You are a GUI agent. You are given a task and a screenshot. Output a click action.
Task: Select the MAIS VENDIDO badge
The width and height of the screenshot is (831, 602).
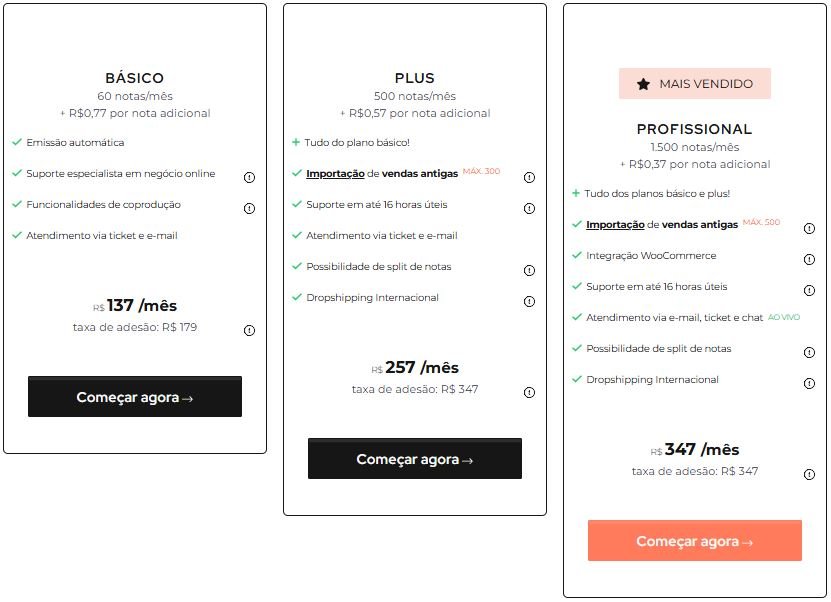[x=694, y=84]
